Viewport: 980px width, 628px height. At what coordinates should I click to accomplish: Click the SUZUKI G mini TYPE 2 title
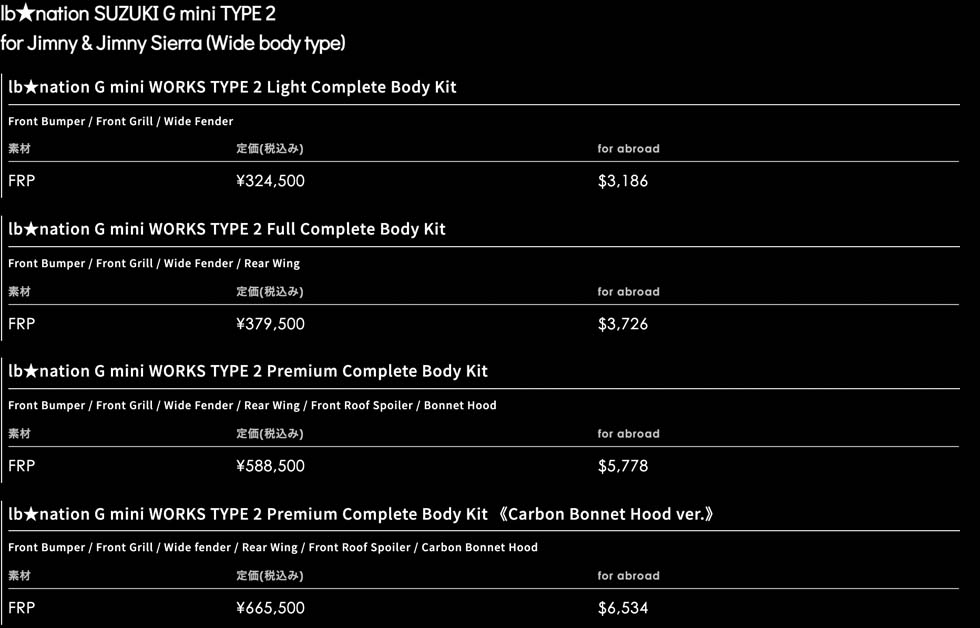(x=138, y=14)
